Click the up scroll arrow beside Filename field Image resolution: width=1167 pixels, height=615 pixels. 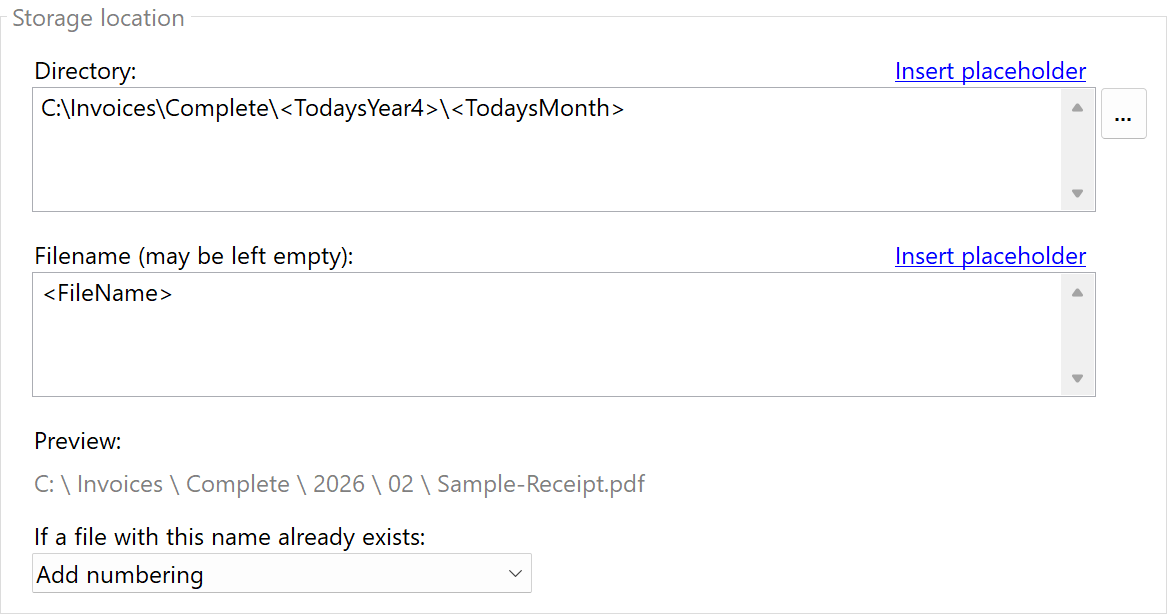(1077, 291)
